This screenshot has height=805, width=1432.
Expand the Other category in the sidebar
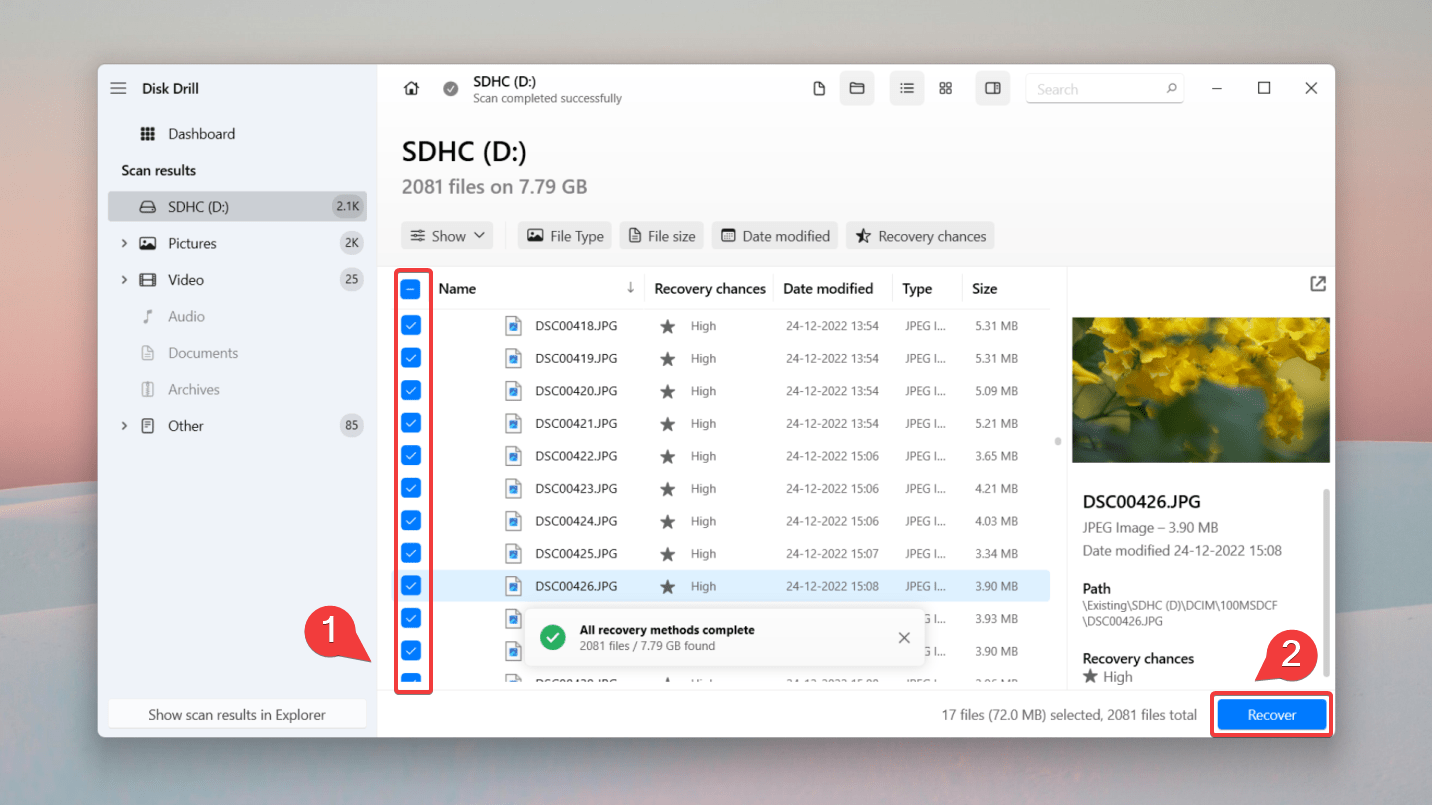click(x=124, y=425)
